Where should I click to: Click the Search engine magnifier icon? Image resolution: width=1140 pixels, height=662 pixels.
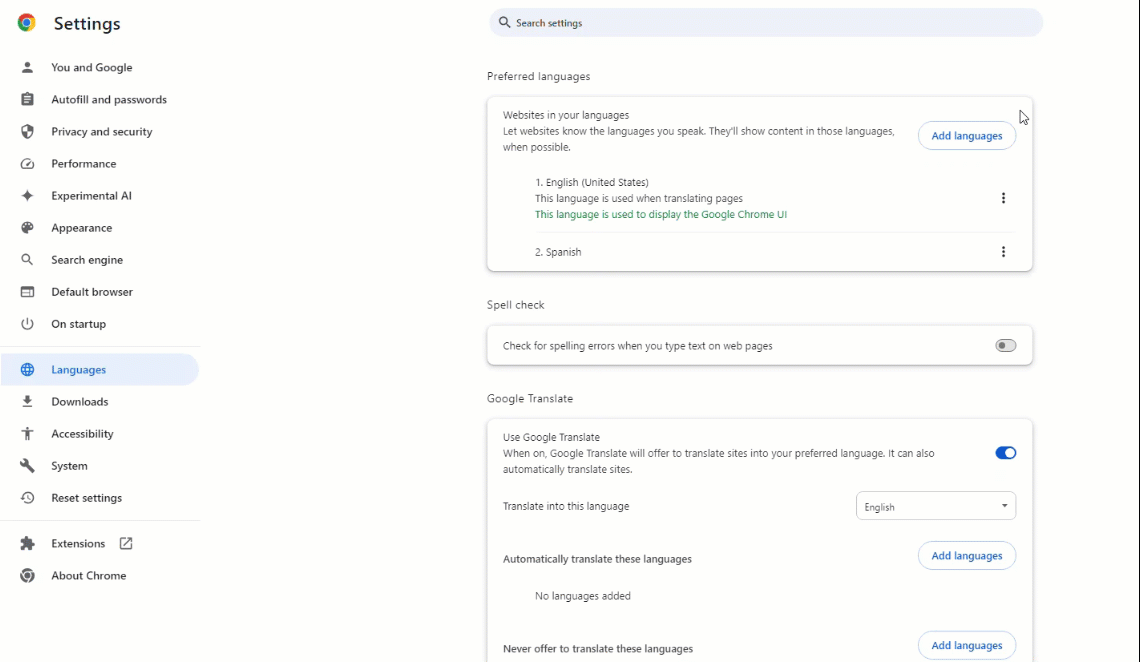pyautogui.click(x=27, y=259)
